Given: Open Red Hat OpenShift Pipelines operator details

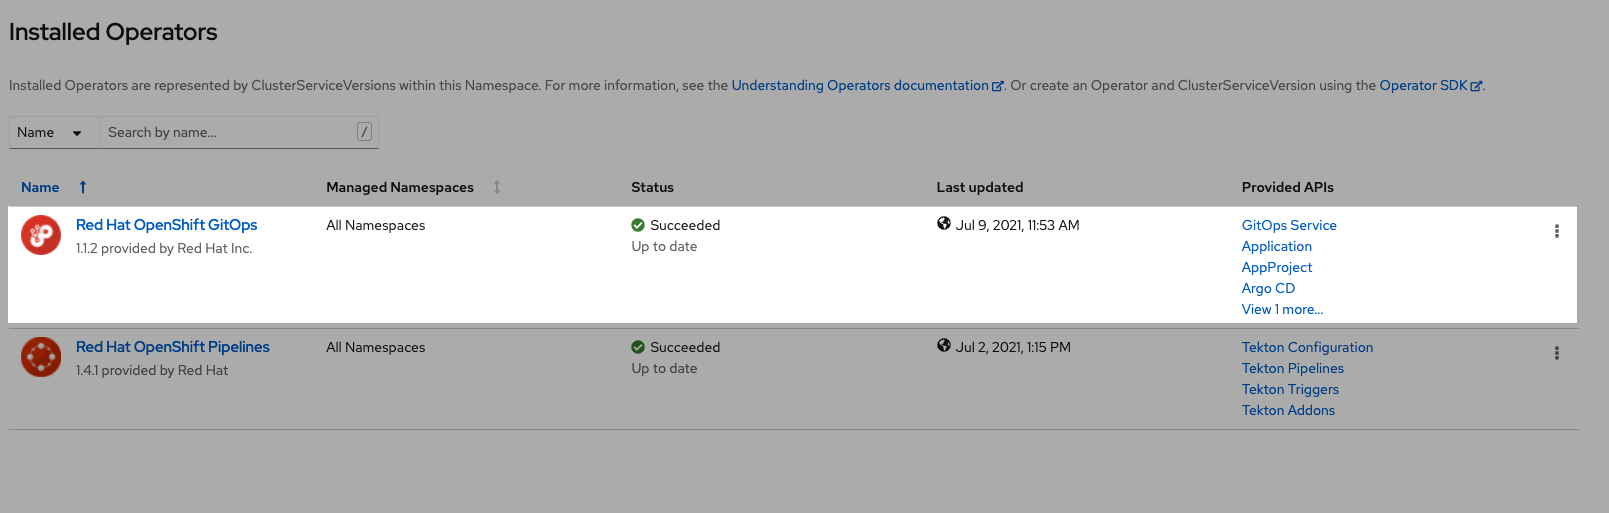Looking at the screenshot, I should 172,347.
